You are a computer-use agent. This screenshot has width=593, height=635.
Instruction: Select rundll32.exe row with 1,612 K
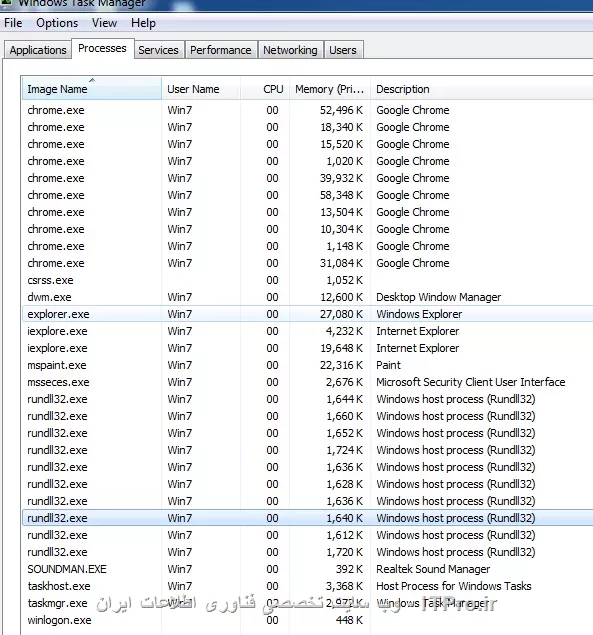coord(308,535)
